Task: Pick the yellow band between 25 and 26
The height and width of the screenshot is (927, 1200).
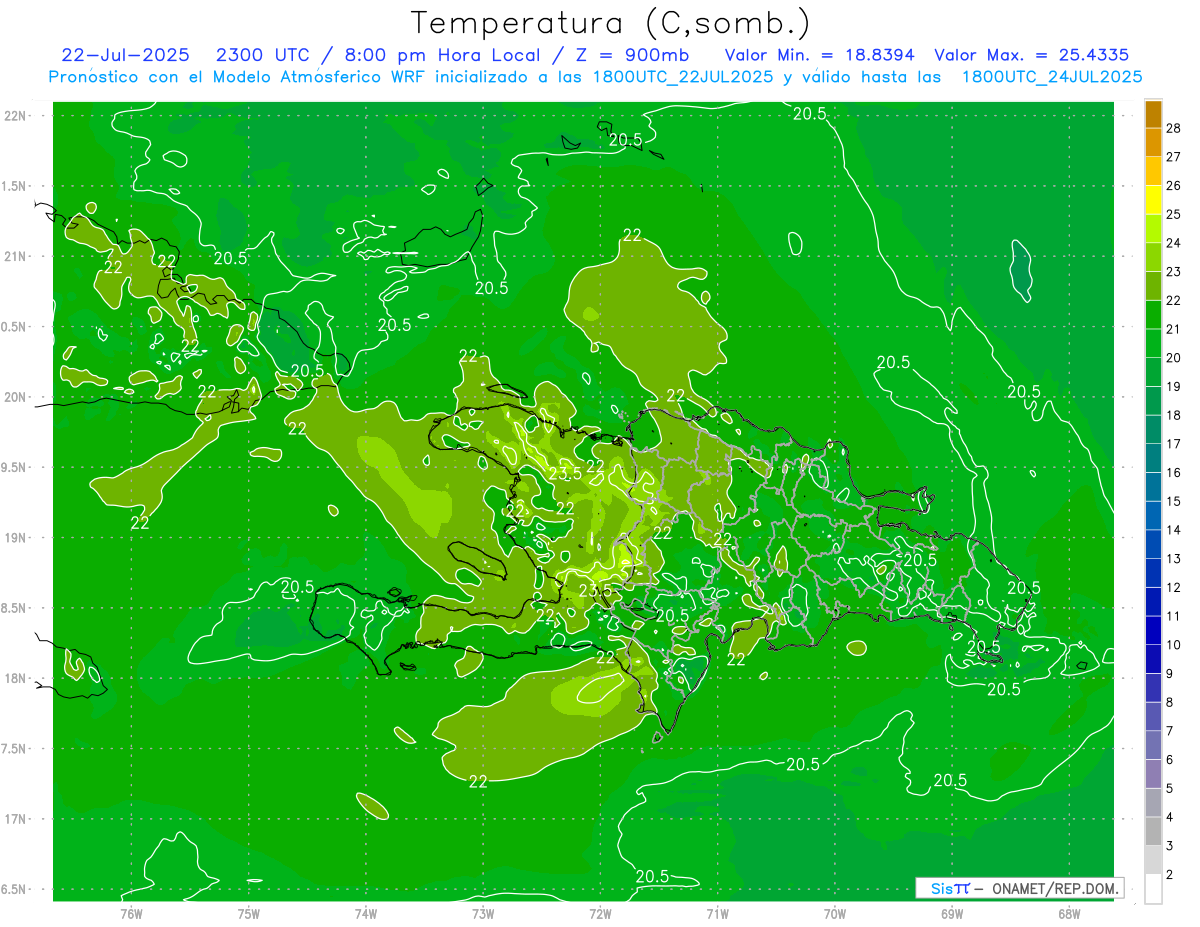Action: pos(1153,199)
